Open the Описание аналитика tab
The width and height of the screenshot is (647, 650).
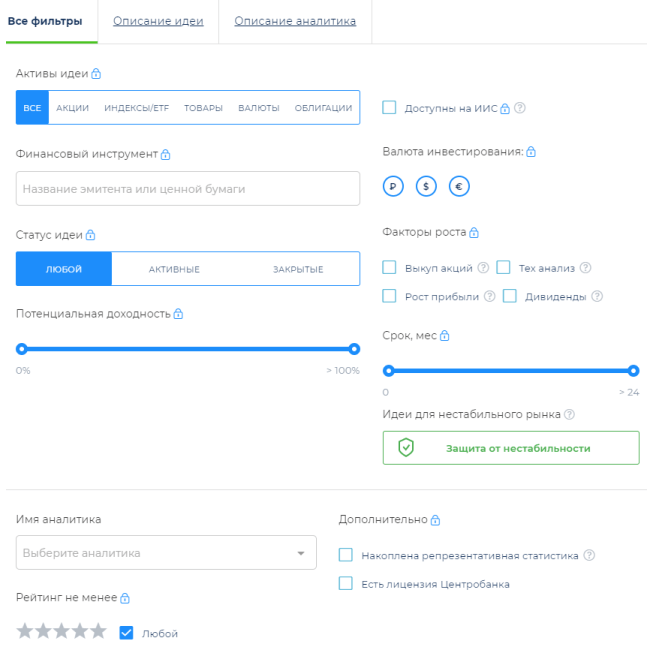click(x=295, y=21)
